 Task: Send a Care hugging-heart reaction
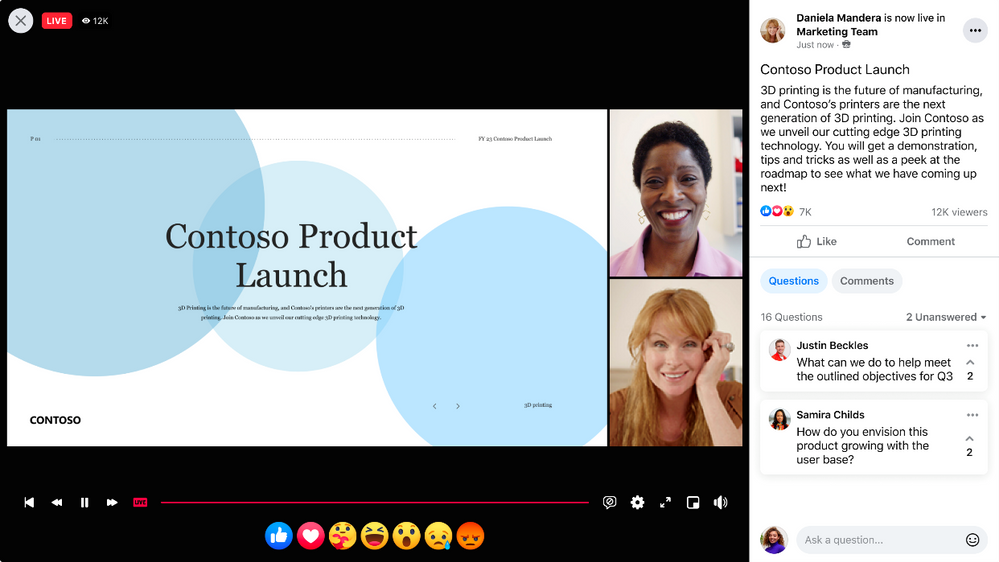tap(342, 536)
